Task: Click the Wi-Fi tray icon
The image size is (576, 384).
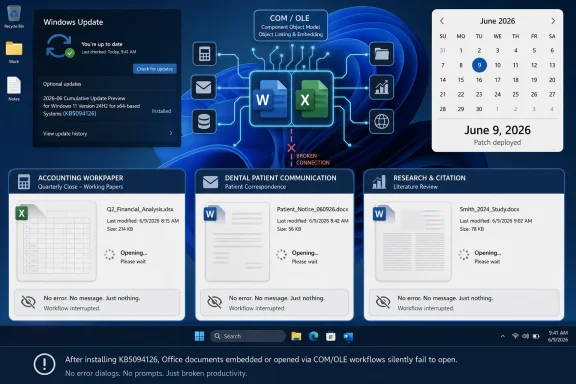Action: pos(515,336)
